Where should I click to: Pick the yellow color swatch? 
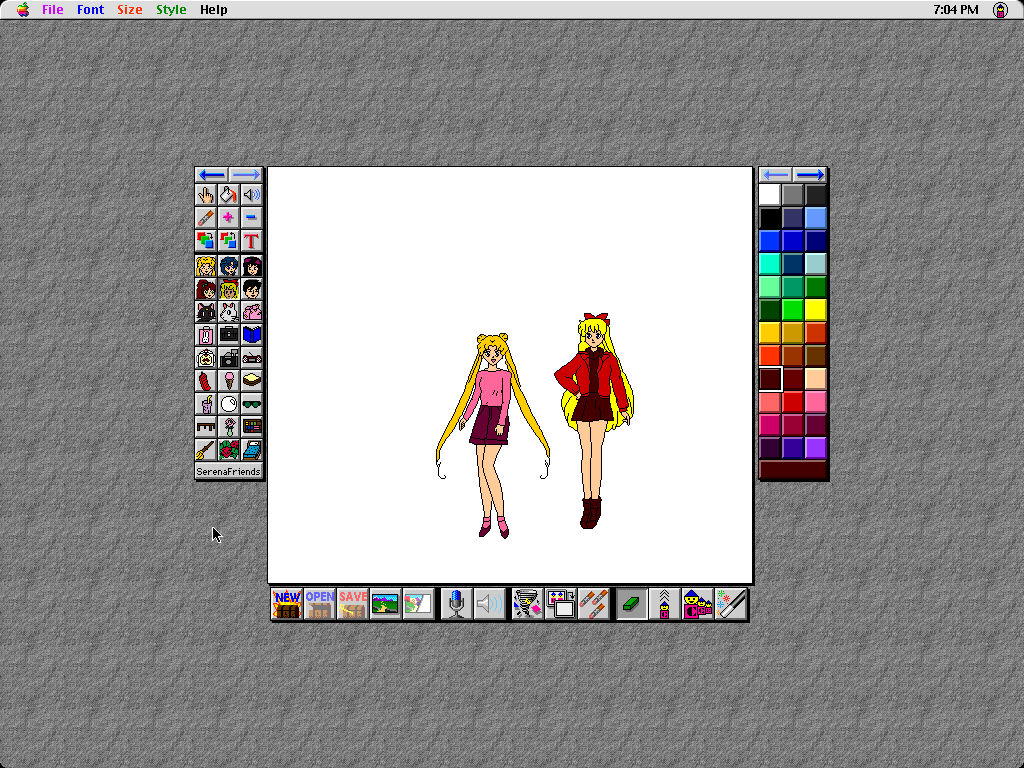[x=816, y=310]
